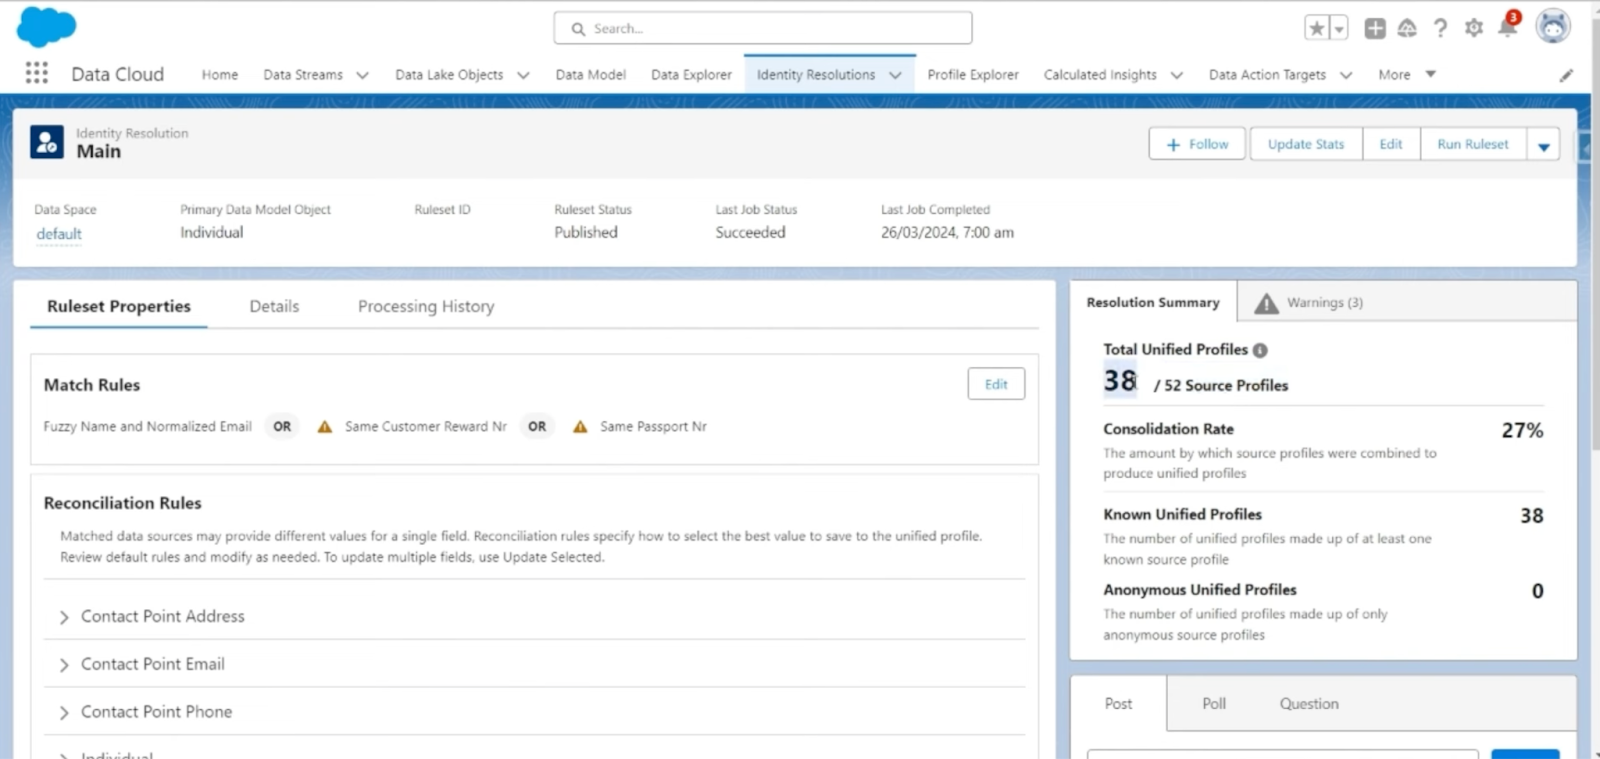Select the Poll tab in feed
The width and height of the screenshot is (1600, 759).
pyautogui.click(x=1214, y=703)
